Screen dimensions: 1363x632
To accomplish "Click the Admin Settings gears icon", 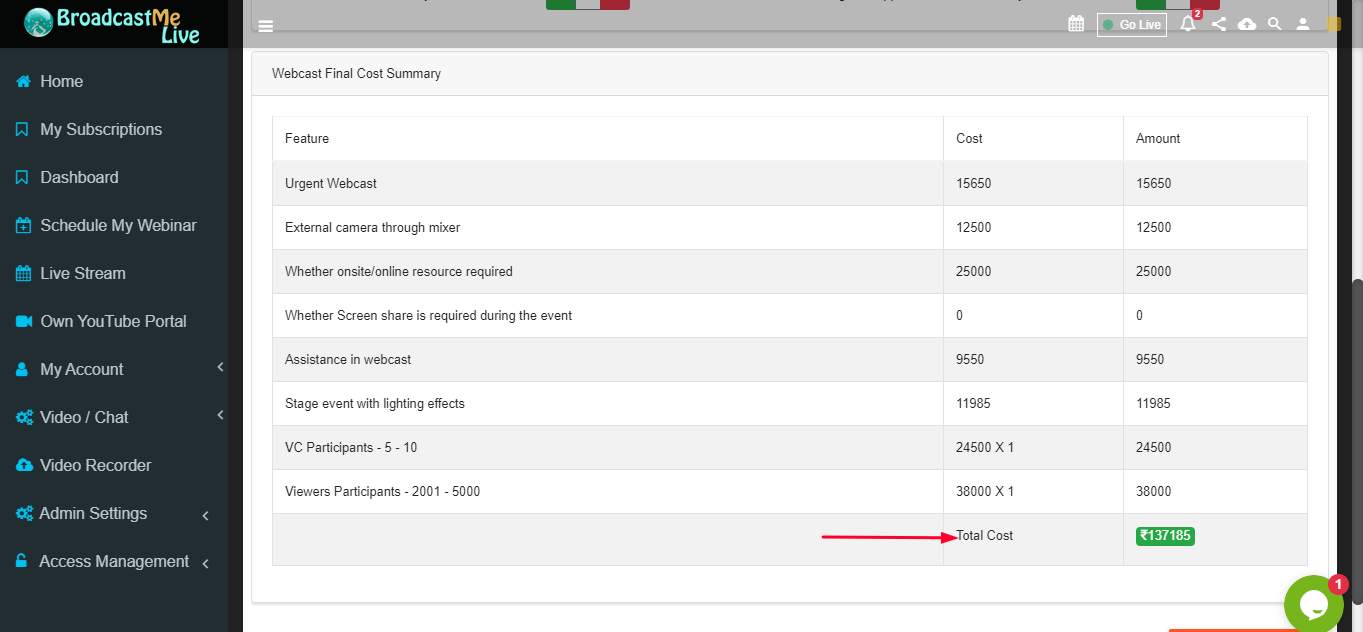I will (24, 514).
